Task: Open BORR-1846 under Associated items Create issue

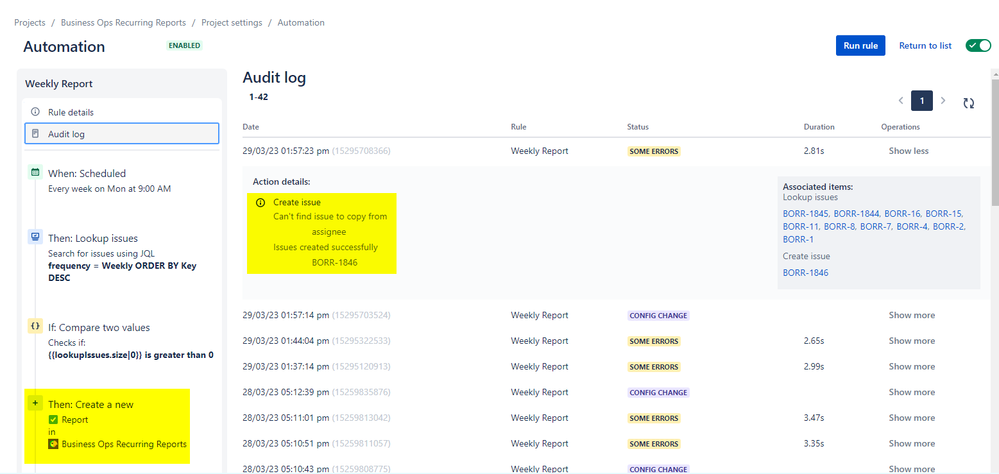Action: click(x=805, y=273)
